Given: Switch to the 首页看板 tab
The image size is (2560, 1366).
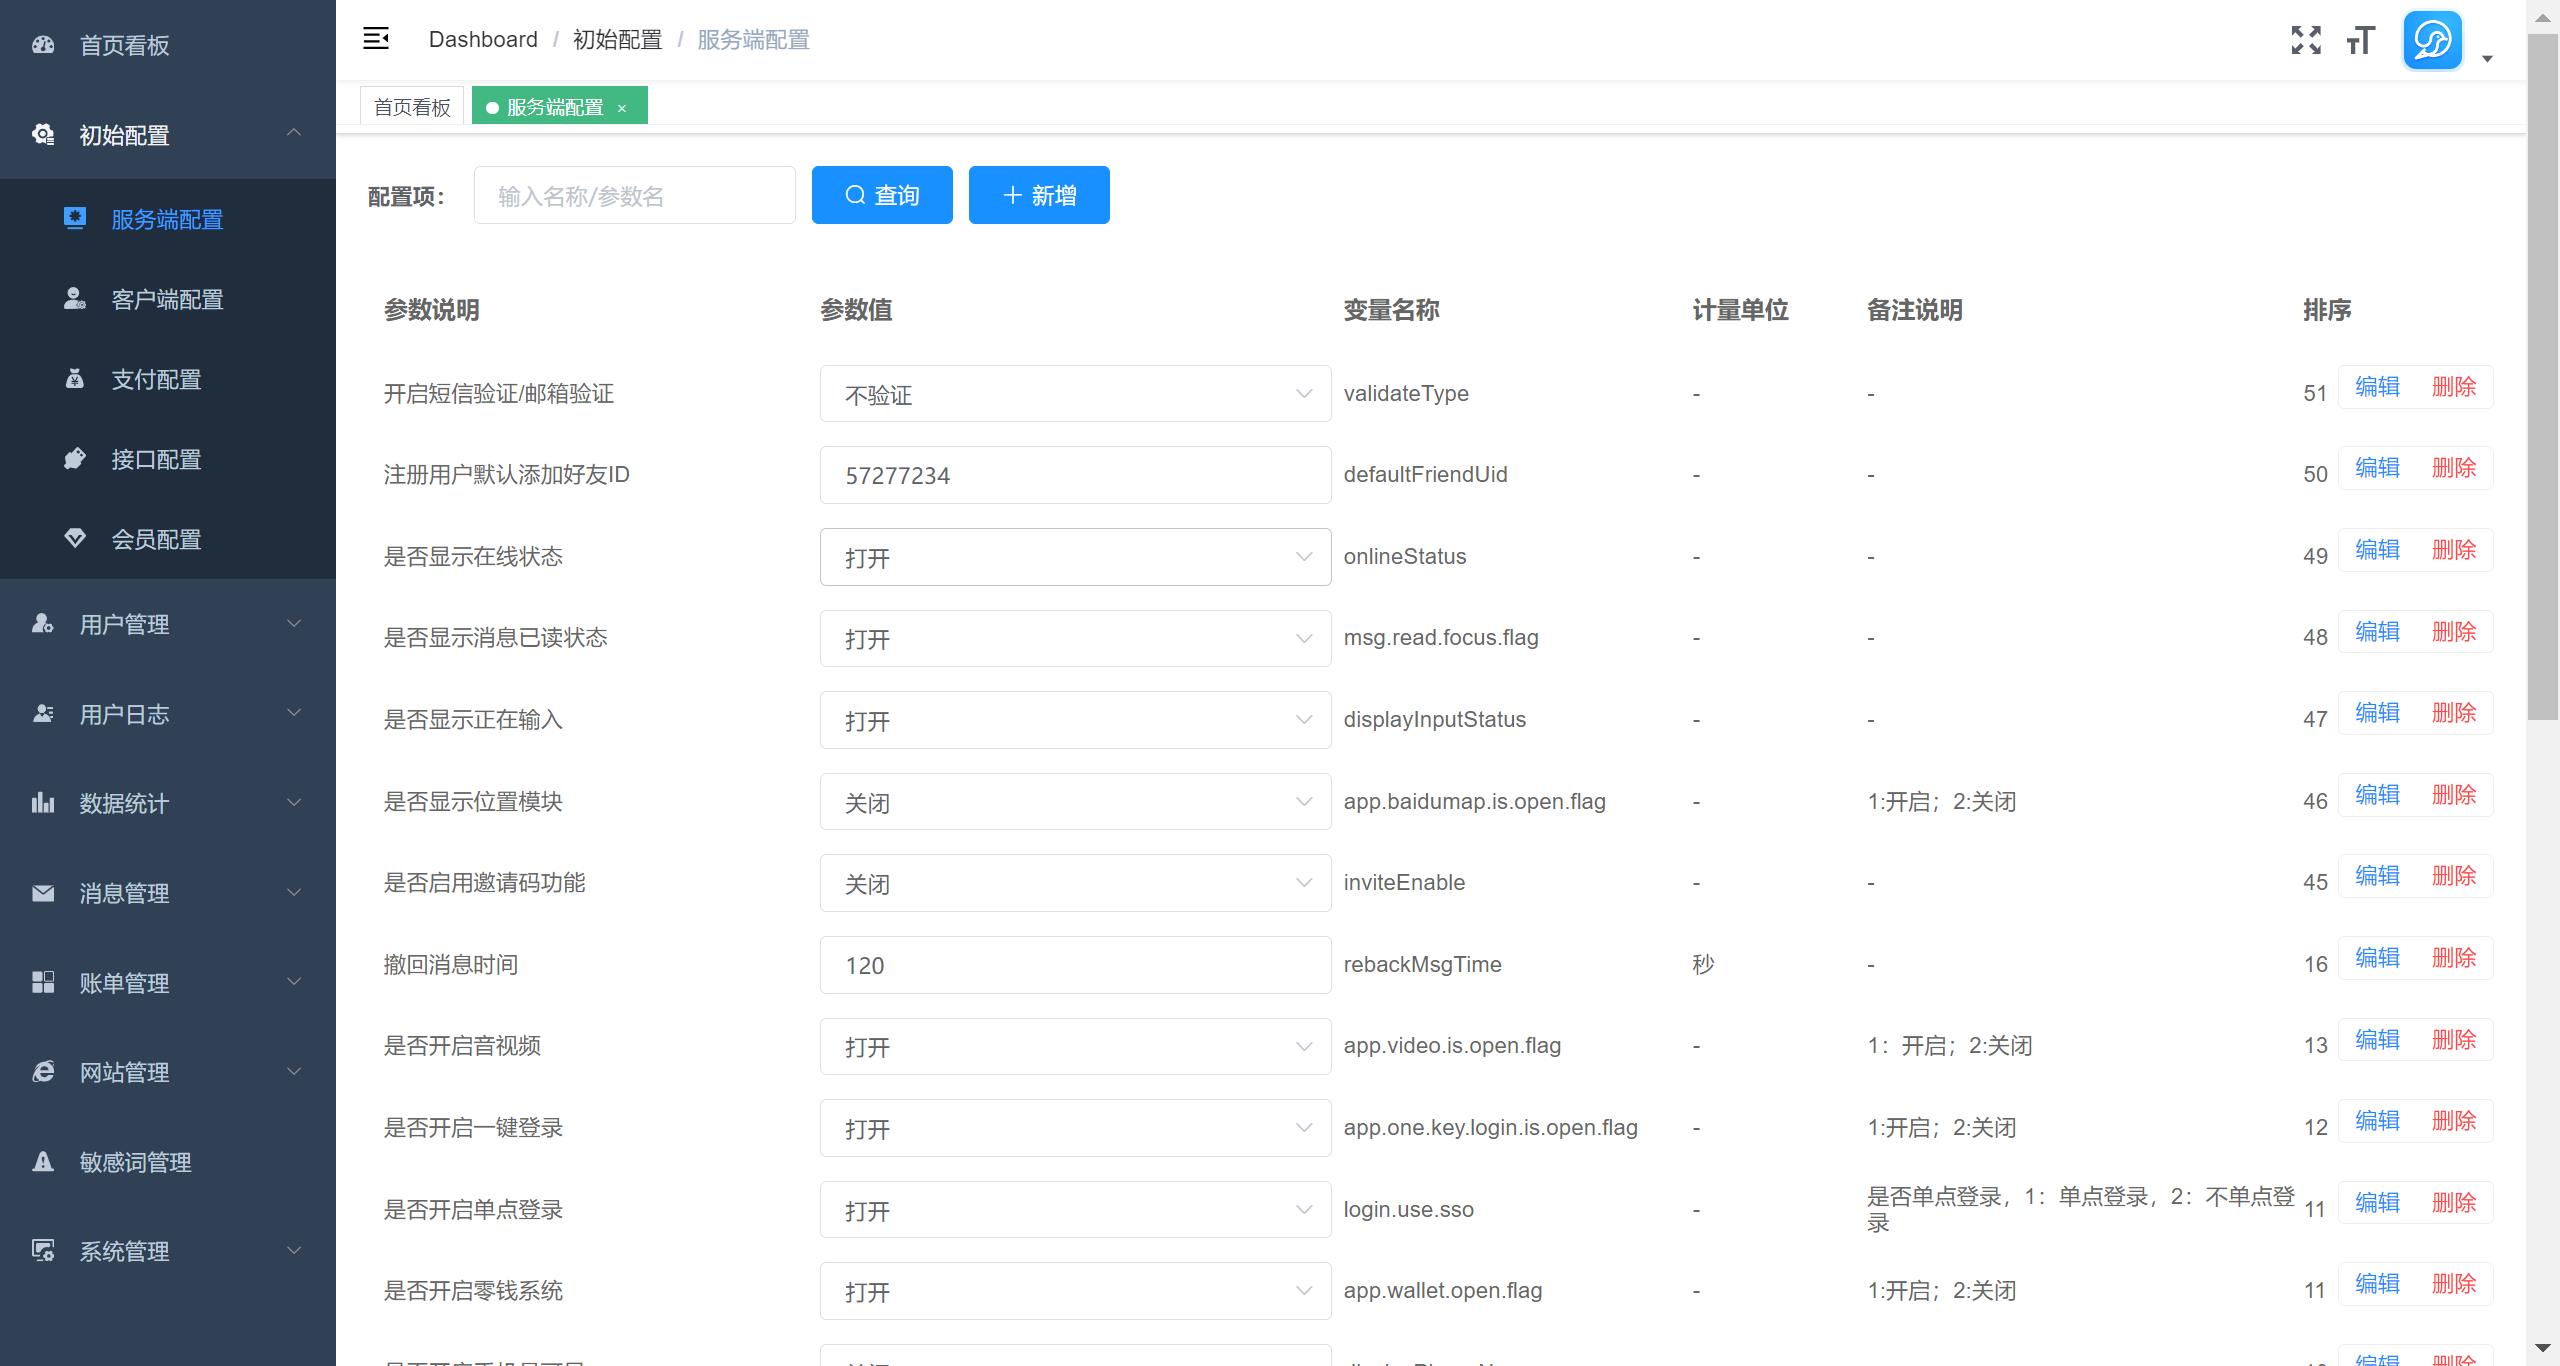Looking at the screenshot, I should 412,105.
